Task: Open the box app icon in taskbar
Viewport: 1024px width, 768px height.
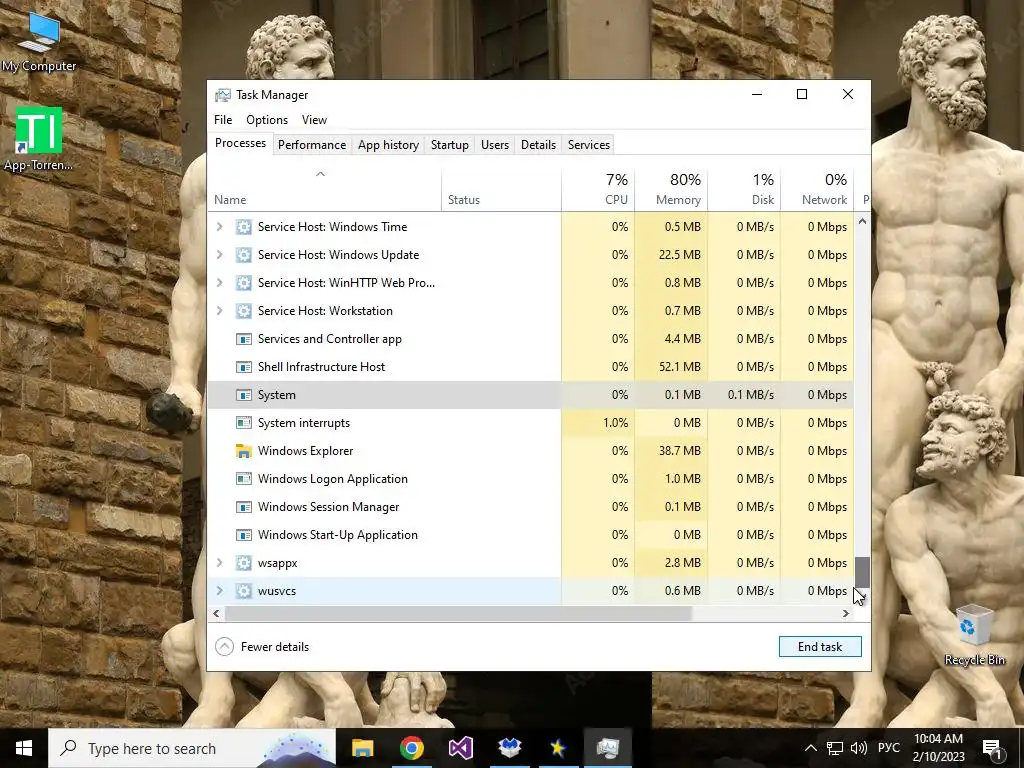Action: pos(509,748)
